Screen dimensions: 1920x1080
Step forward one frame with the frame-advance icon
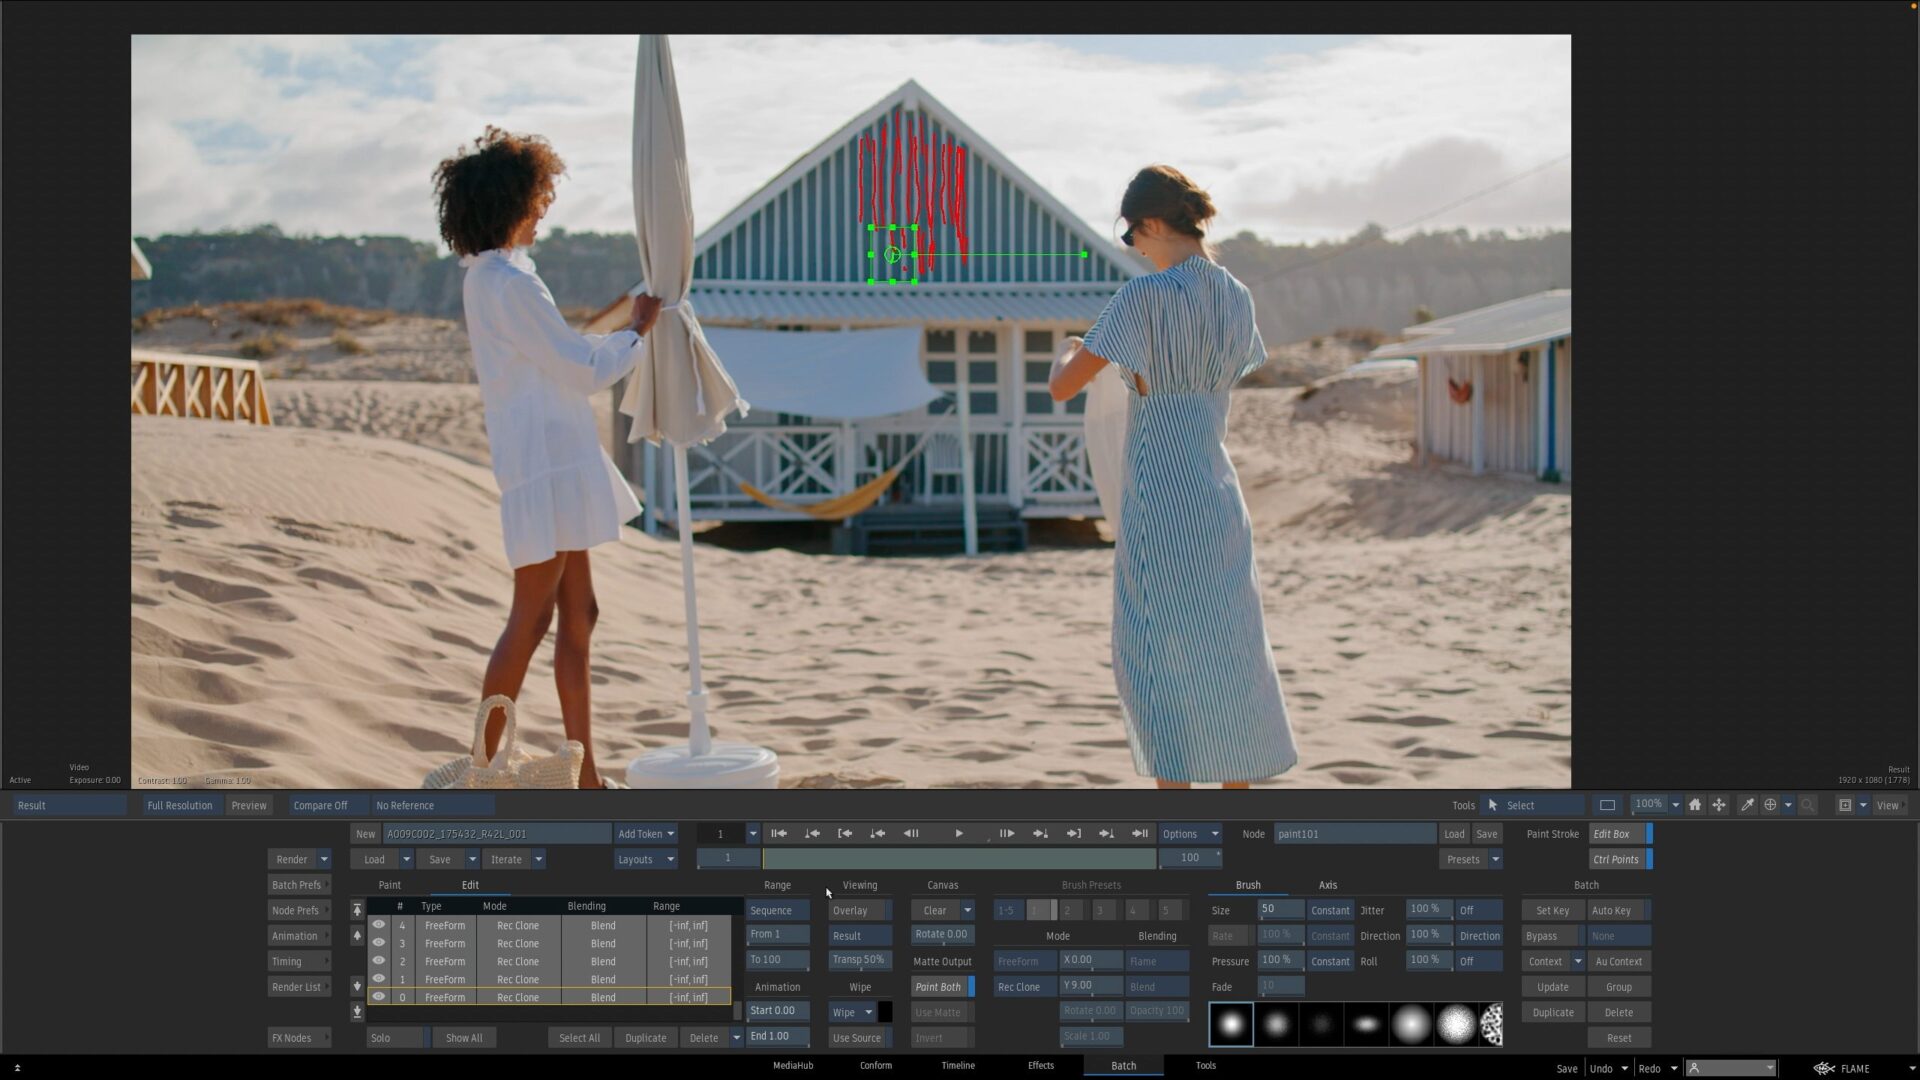1007,833
